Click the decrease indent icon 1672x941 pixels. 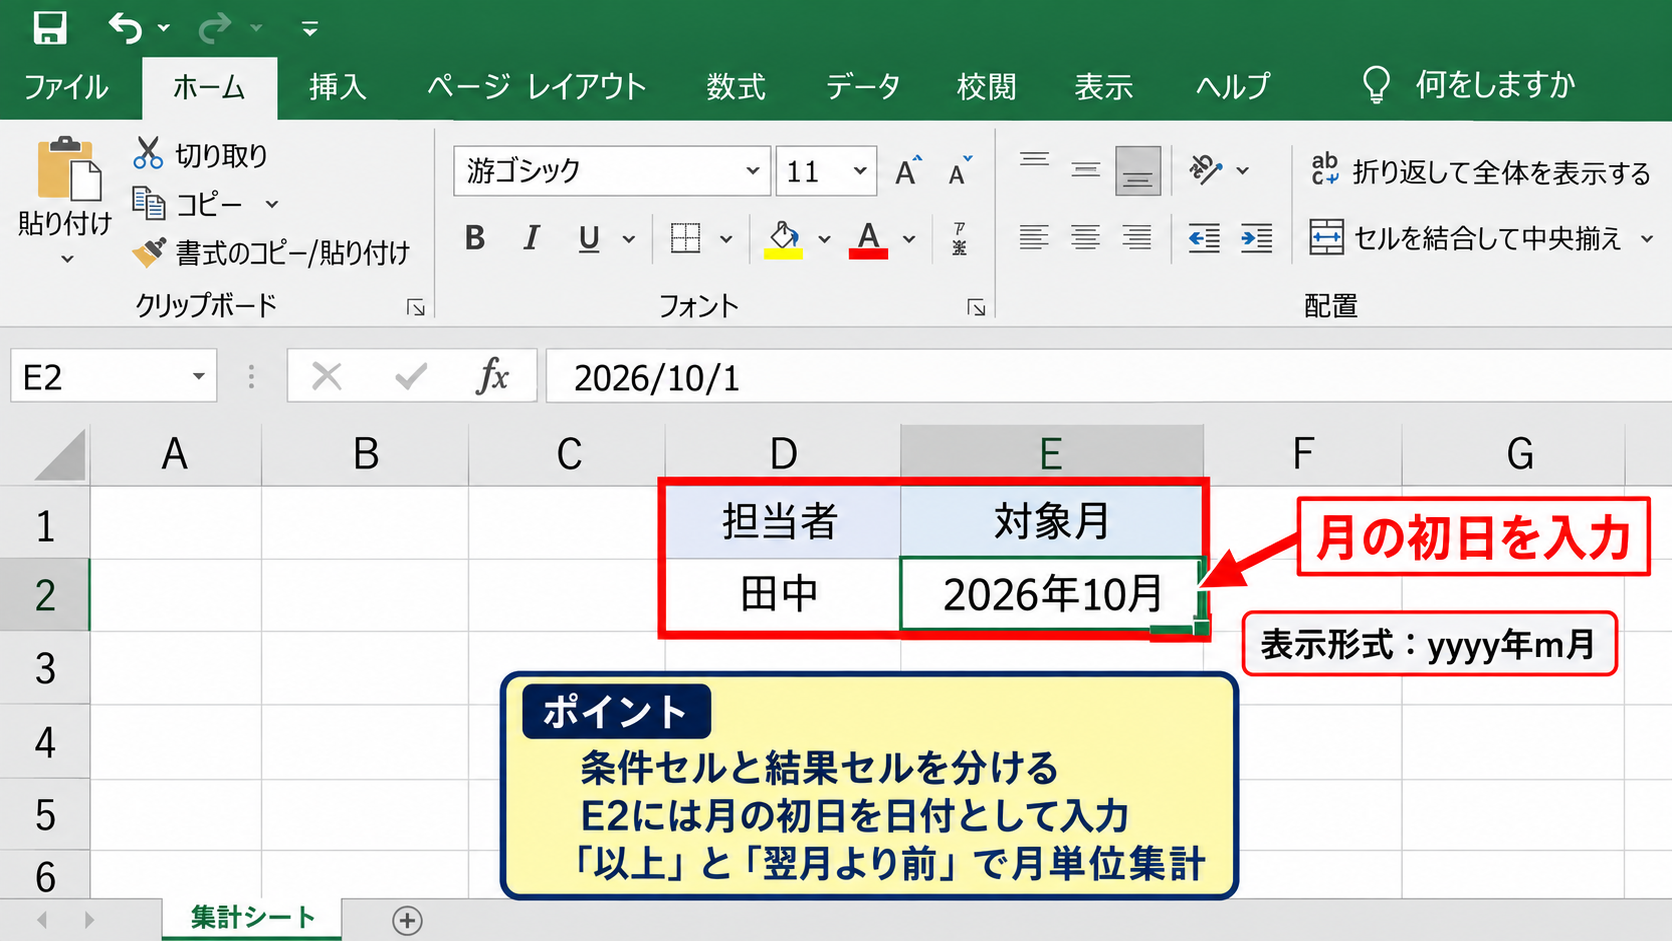pyautogui.click(x=1204, y=238)
